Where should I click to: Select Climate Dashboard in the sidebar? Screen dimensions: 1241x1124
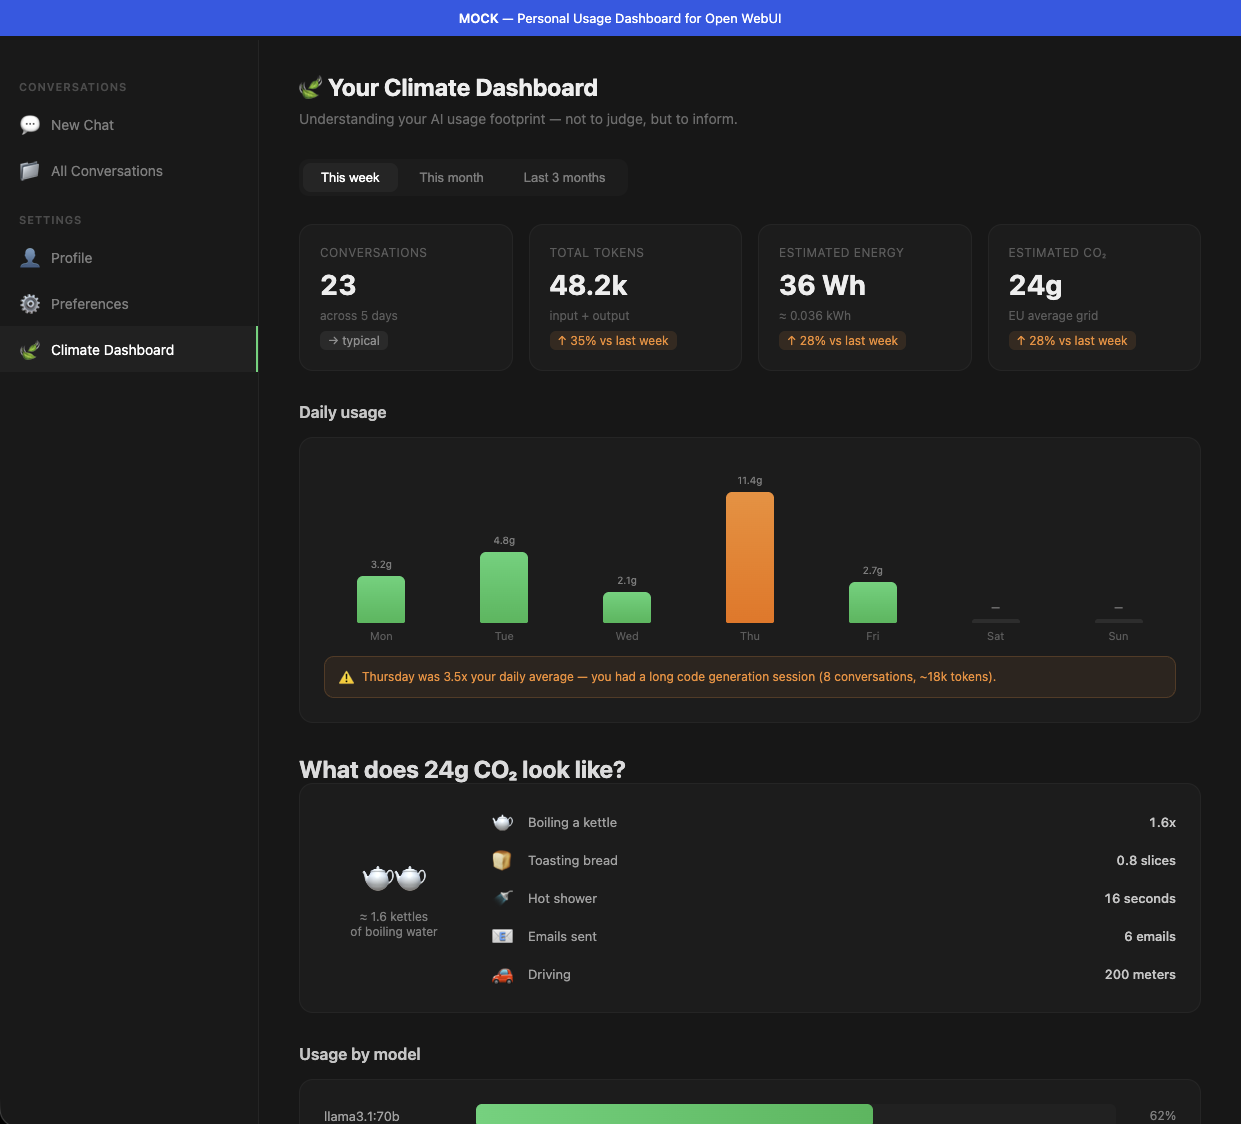coord(112,349)
